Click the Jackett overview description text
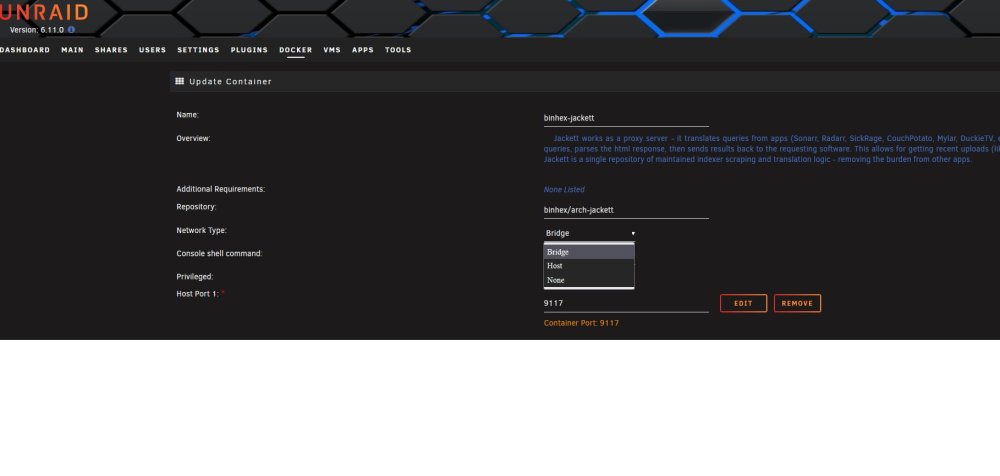 pyautogui.click(x=772, y=149)
